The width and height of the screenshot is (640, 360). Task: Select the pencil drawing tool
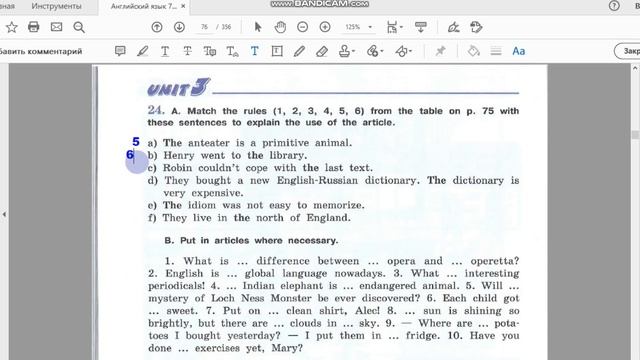(x=299, y=51)
